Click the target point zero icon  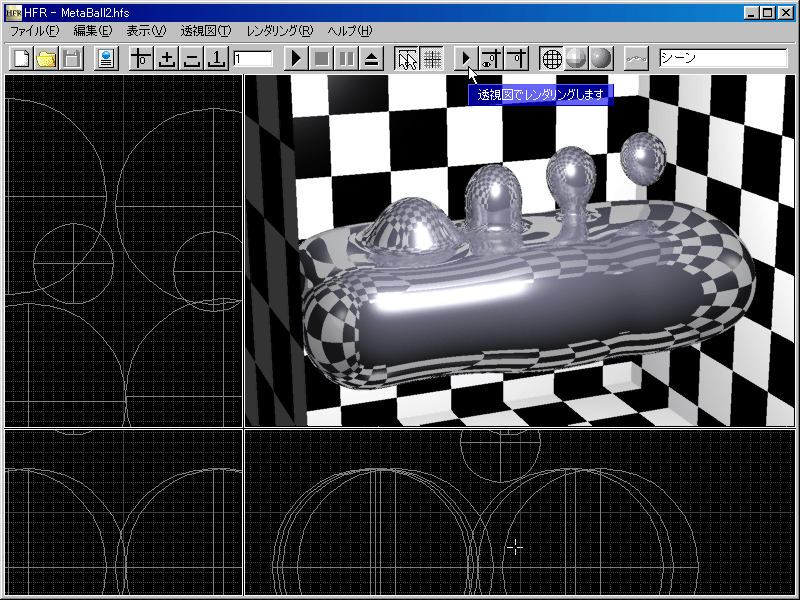516,58
